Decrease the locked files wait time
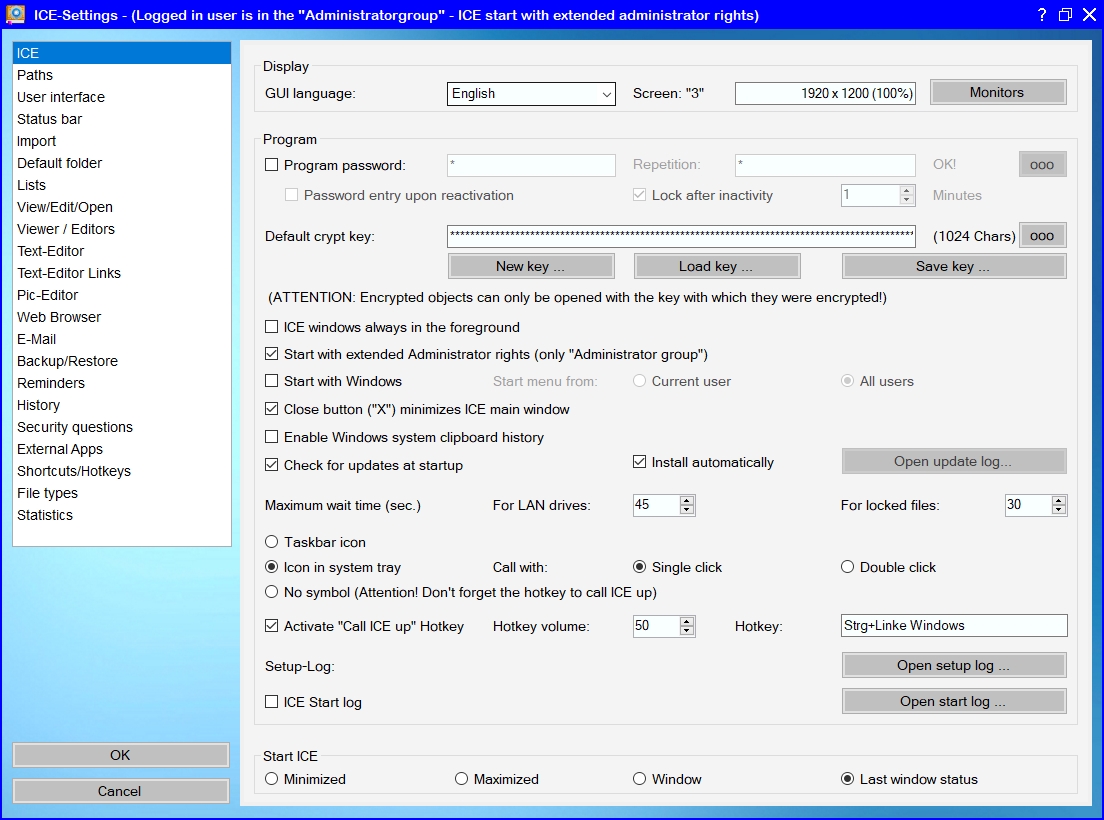This screenshot has height=820, width=1104. click(x=1059, y=510)
